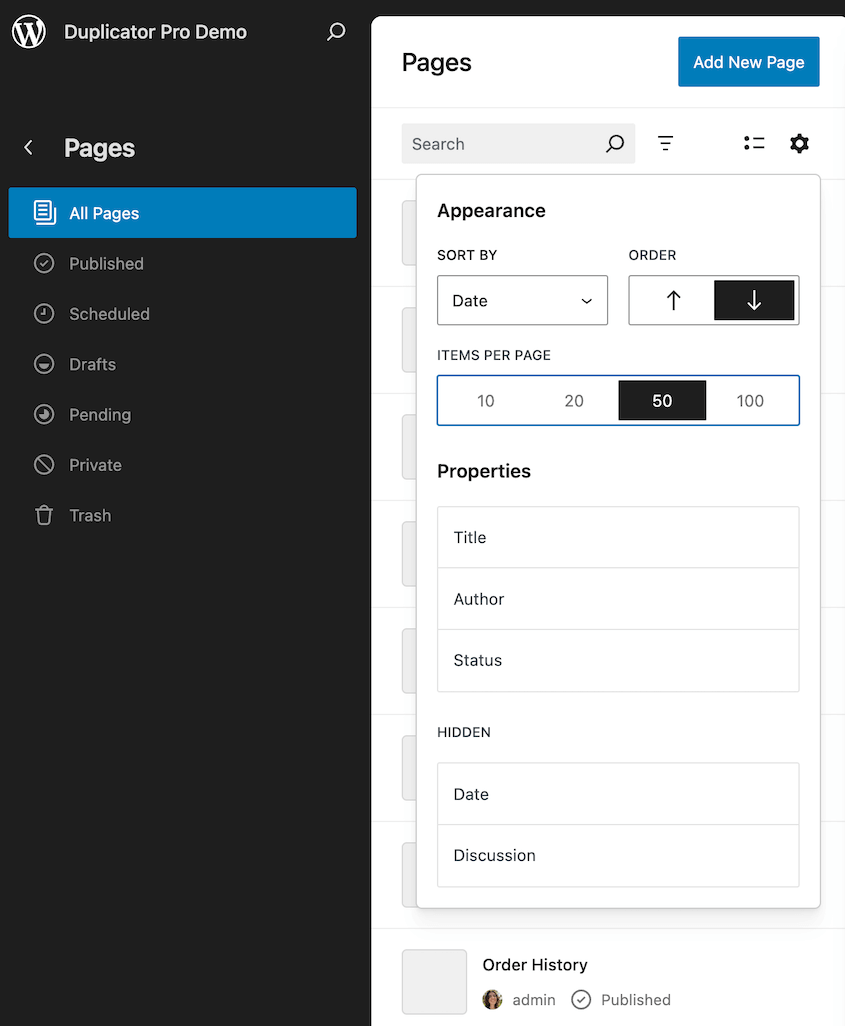This screenshot has height=1026, width=845.
Task: Click the Add New Page button
Action: 749,62
